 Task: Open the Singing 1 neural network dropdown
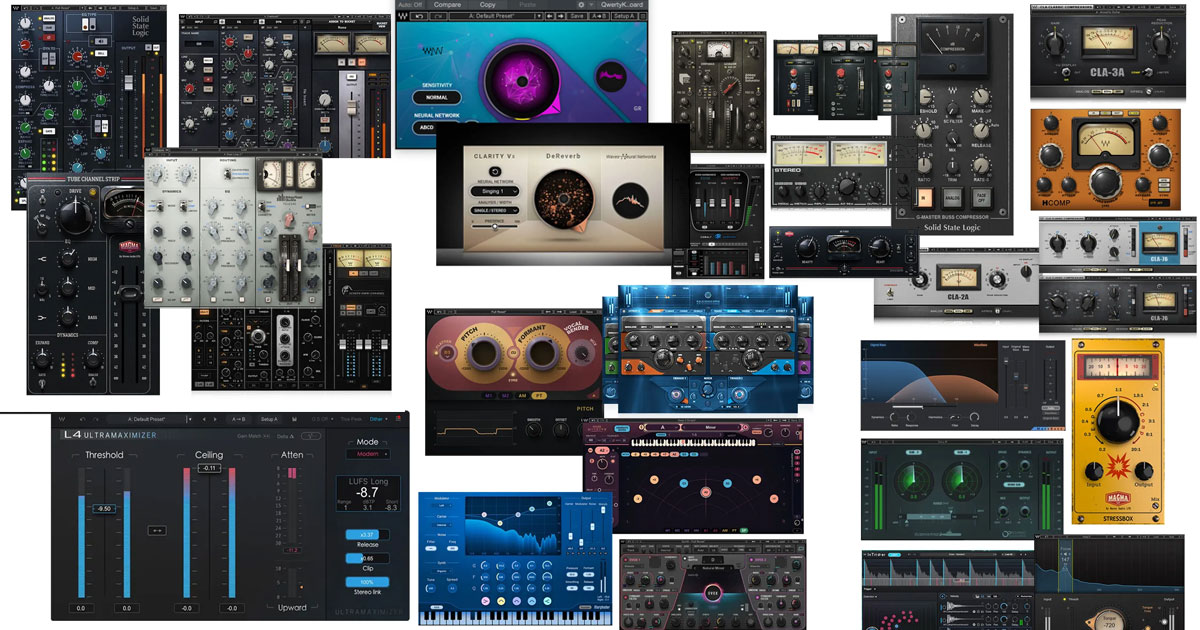(x=495, y=191)
